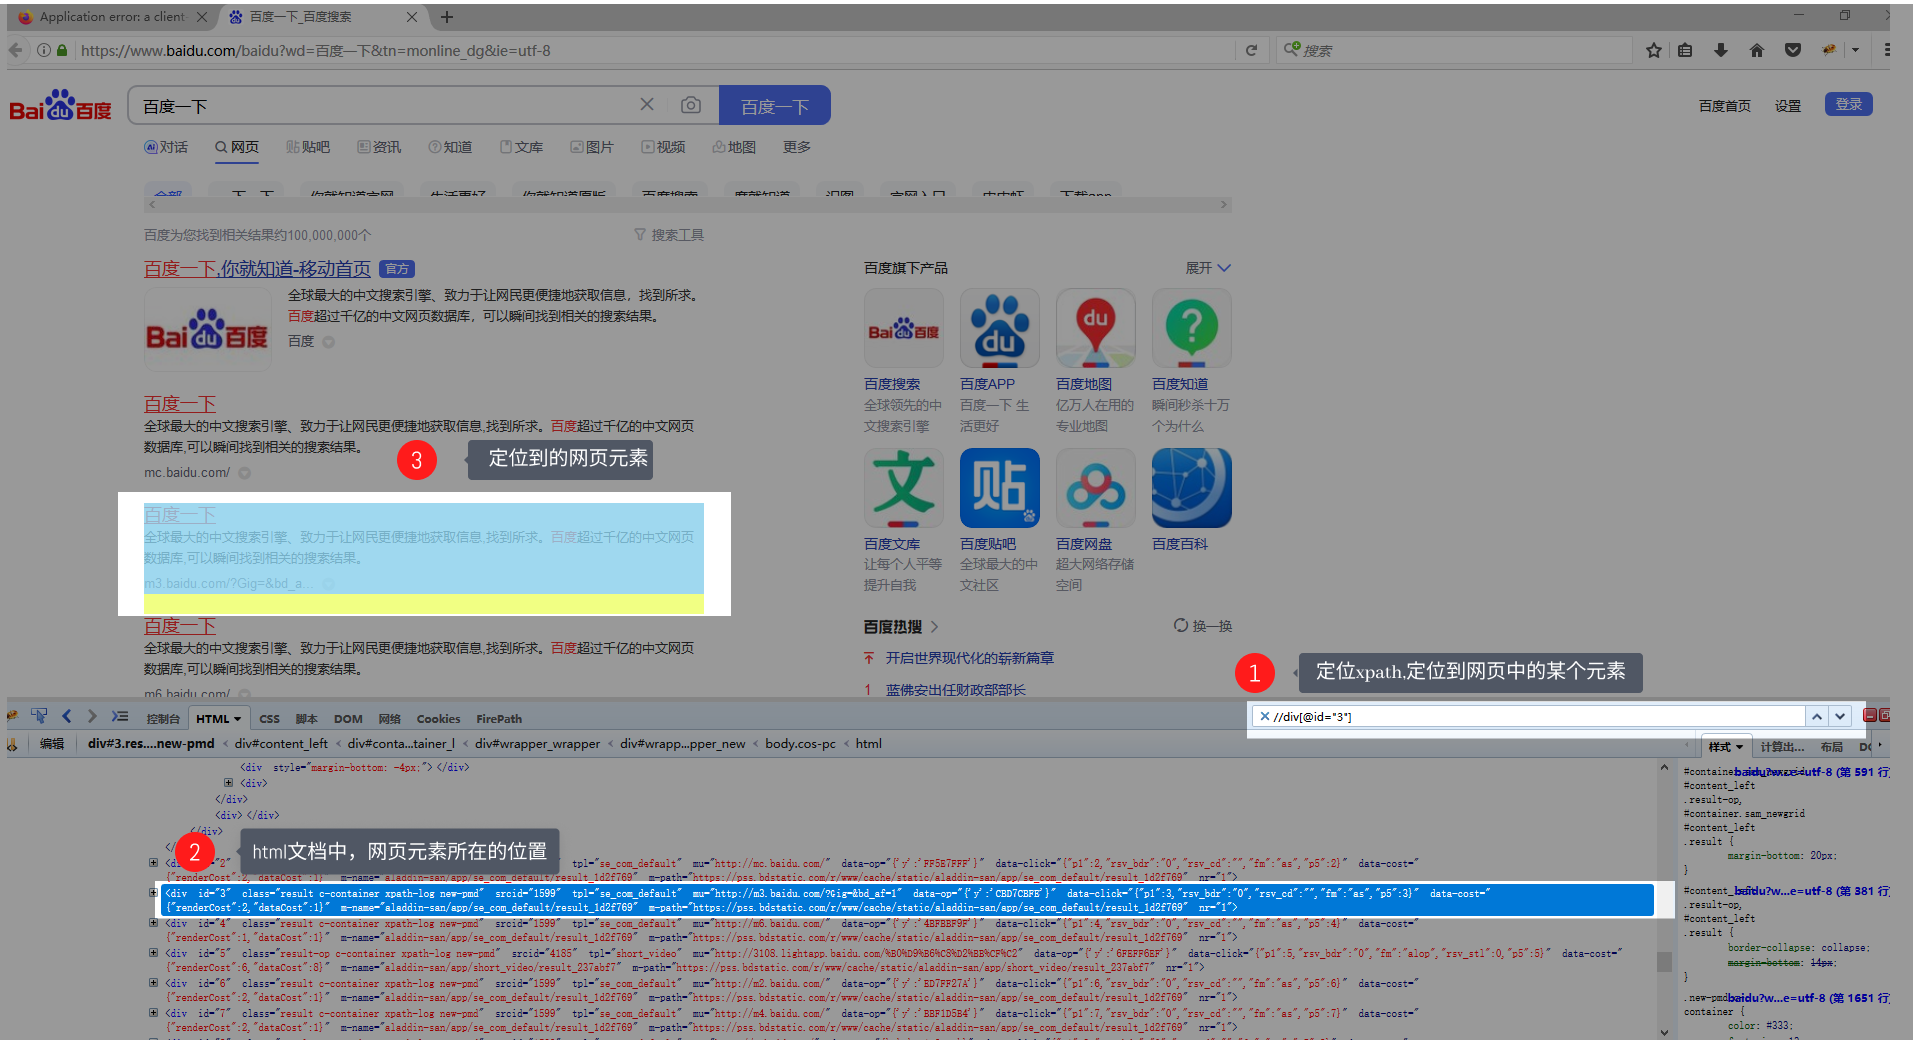Click the 百度知道 product icon
The width and height of the screenshot is (1920, 1040).
(1191, 328)
